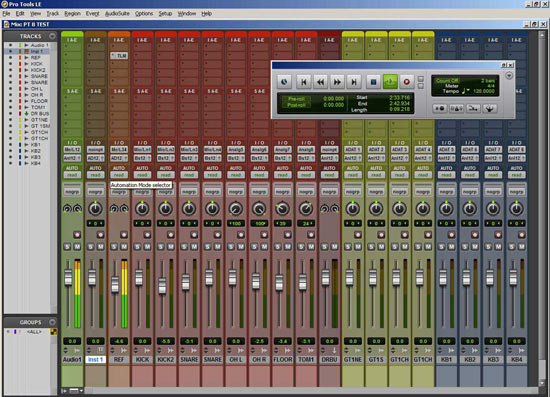The width and height of the screenshot is (550, 397).
Task: Click the Inst 1 track name button
Action: point(95,359)
